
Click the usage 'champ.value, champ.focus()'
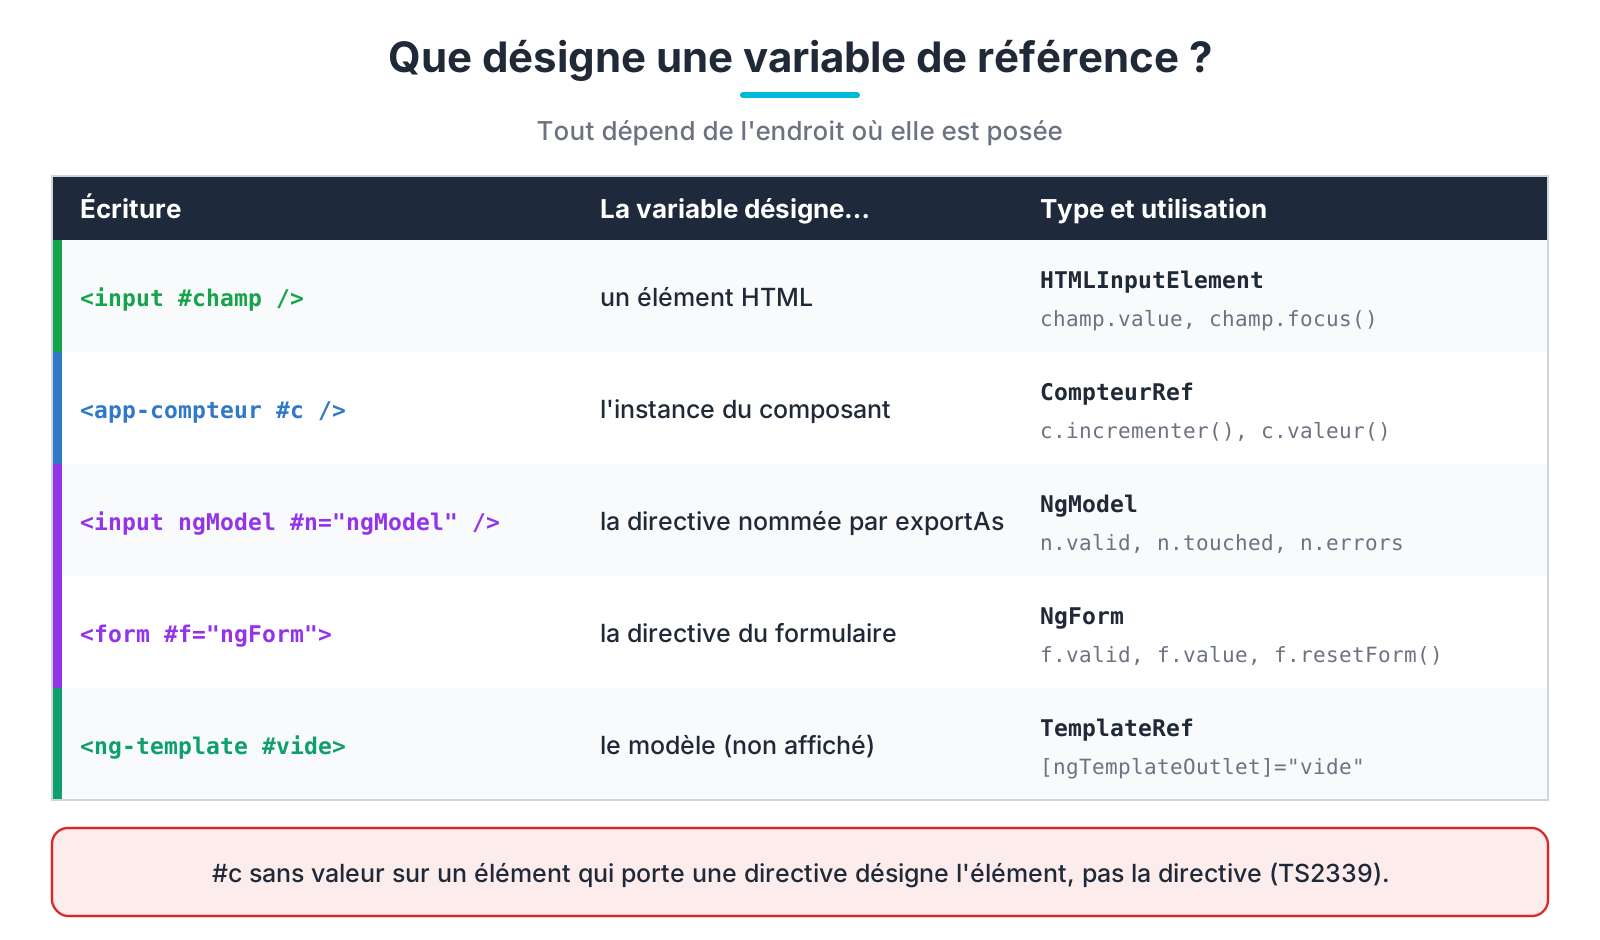click(x=1209, y=319)
